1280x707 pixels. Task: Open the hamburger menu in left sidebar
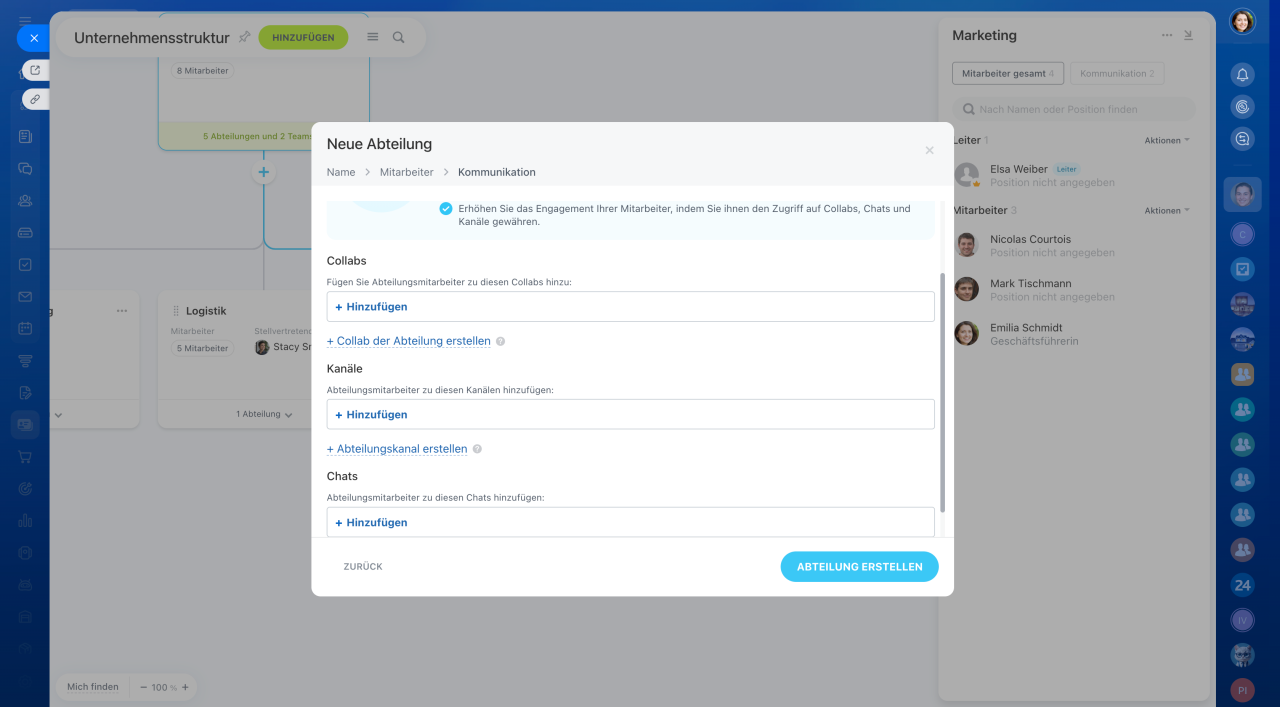coord(25,20)
